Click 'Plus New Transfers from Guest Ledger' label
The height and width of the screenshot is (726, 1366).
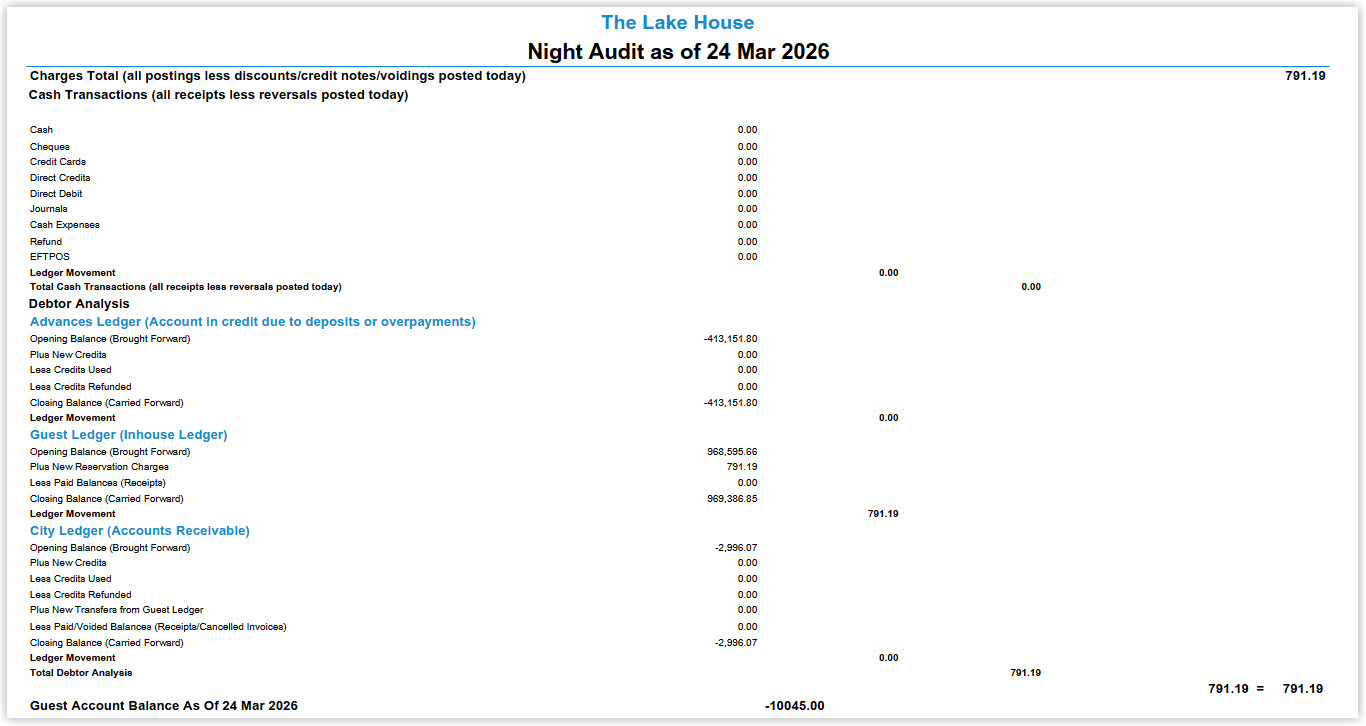117,610
